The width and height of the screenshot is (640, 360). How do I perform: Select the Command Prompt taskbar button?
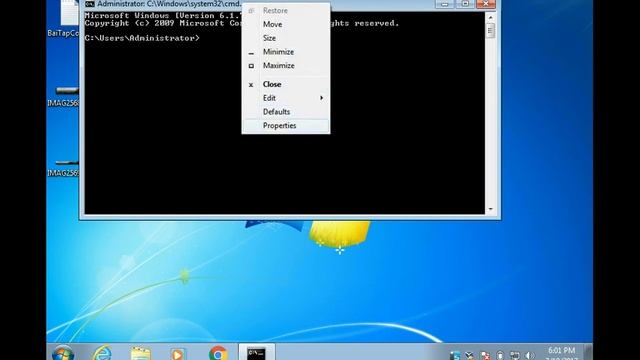256,353
